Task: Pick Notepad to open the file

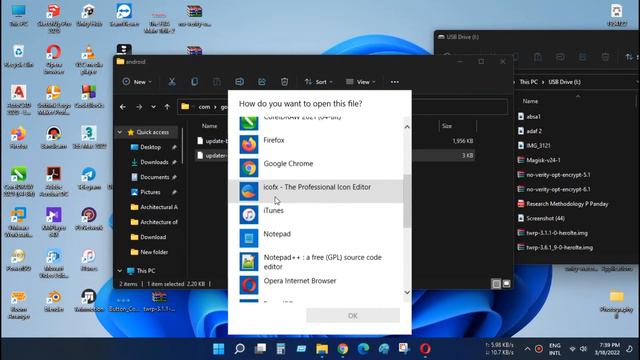Action: tap(316, 238)
